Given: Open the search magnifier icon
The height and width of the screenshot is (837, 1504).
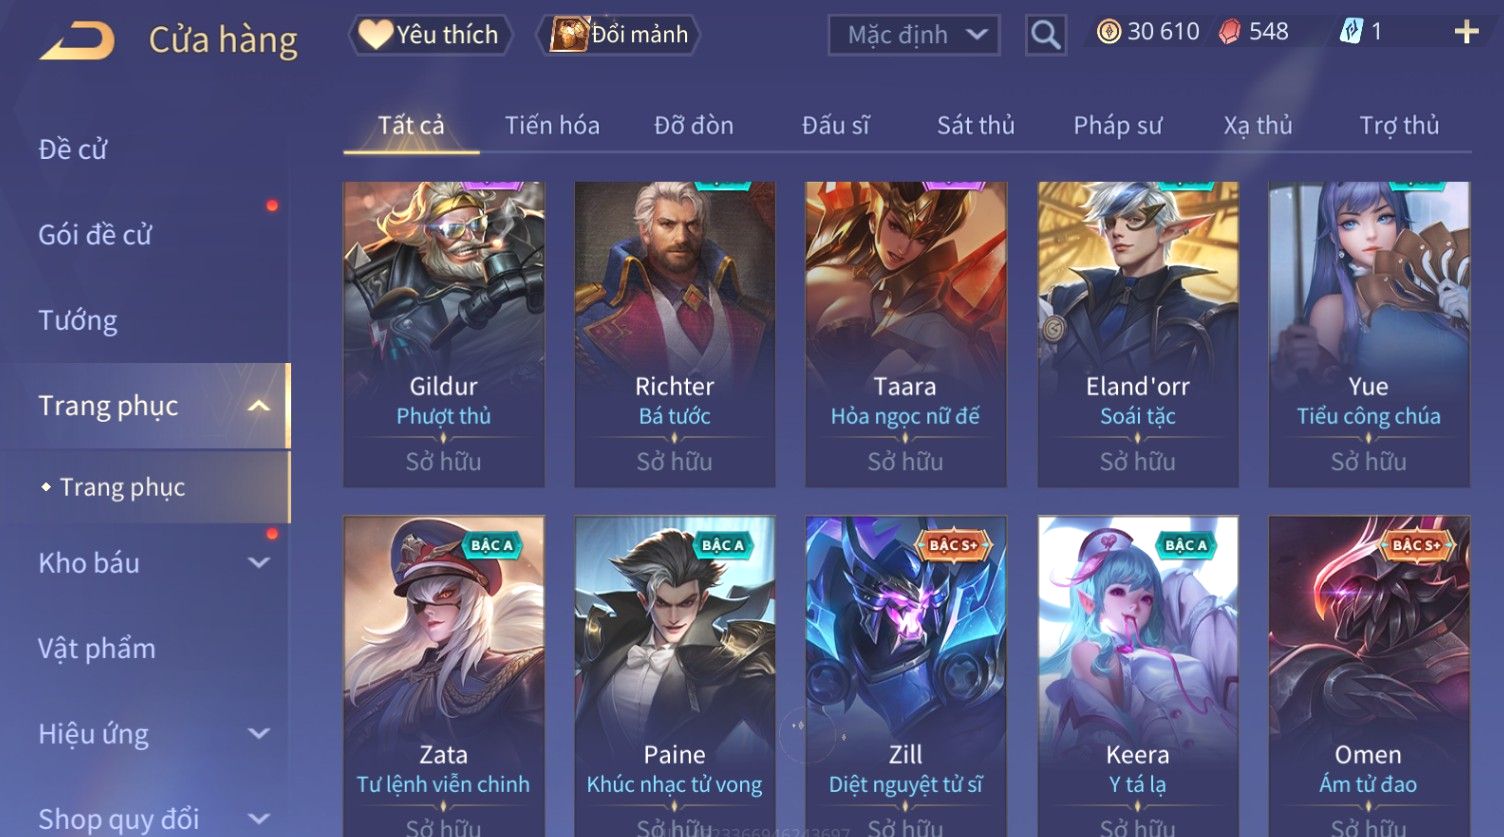Looking at the screenshot, I should [x=1045, y=35].
